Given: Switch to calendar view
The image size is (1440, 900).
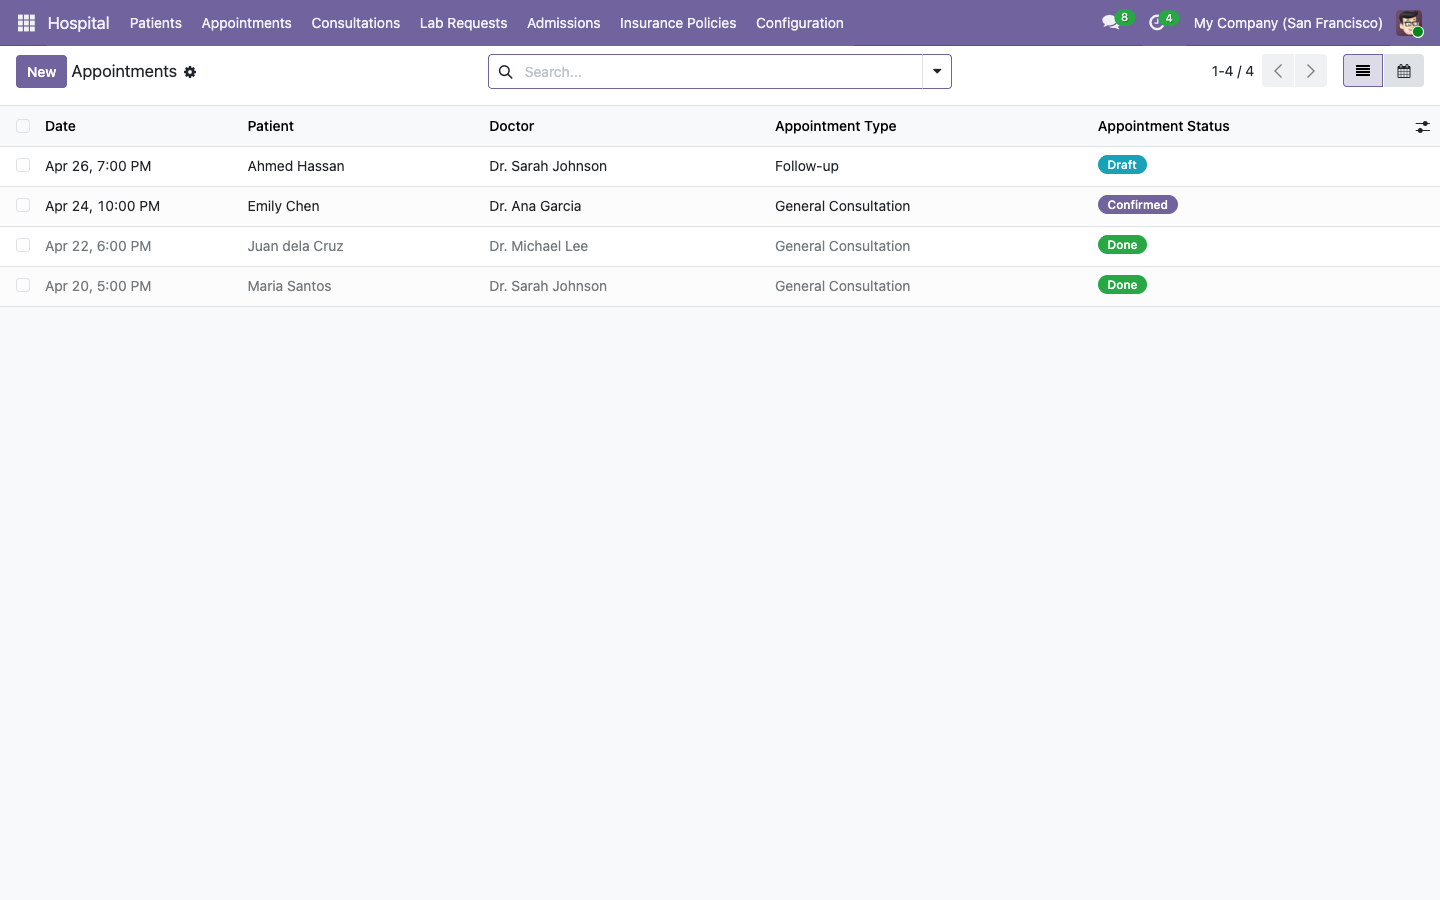Looking at the screenshot, I should click(1403, 71).
